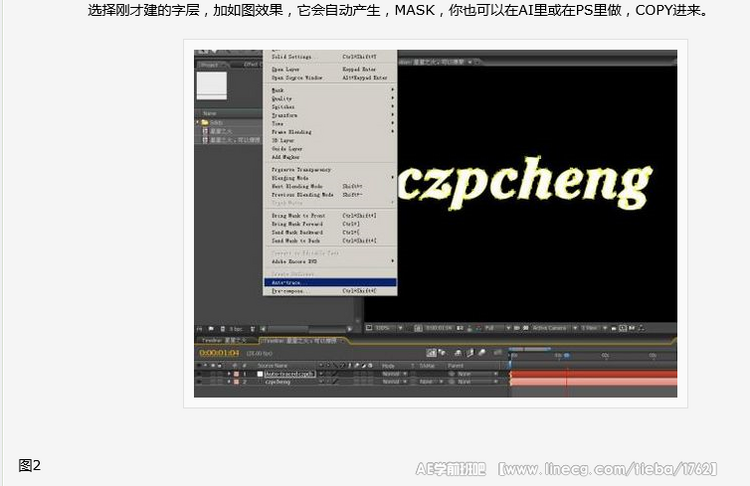Click the timeline timecode 0:00:01:04
Viewport: 750px width, 486px height.
[219, 353]
